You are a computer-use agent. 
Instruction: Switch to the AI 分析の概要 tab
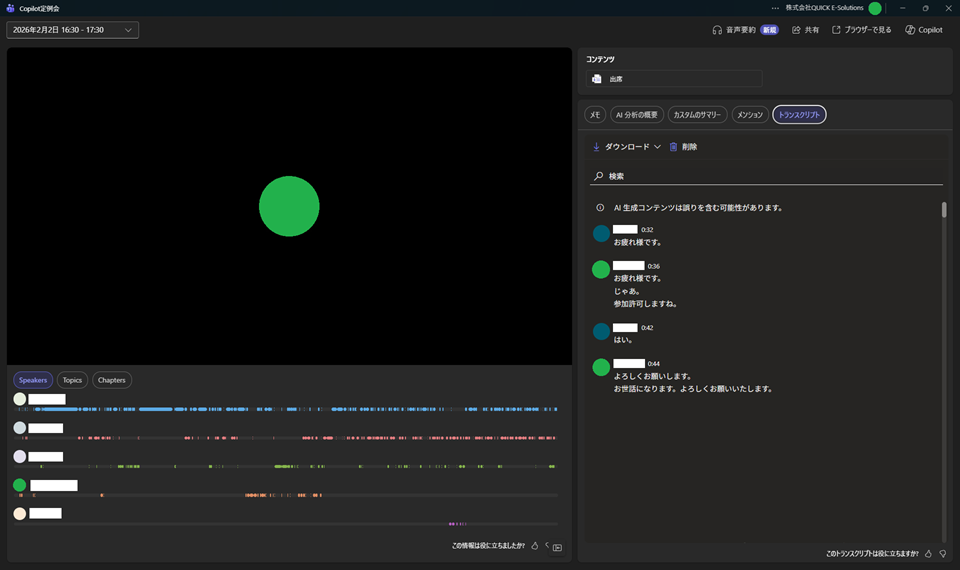click(x=637, y=115)
